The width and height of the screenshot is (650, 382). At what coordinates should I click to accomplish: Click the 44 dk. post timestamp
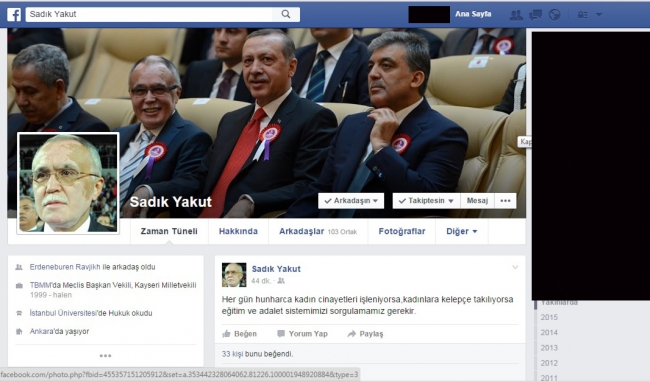pos(261,281)
